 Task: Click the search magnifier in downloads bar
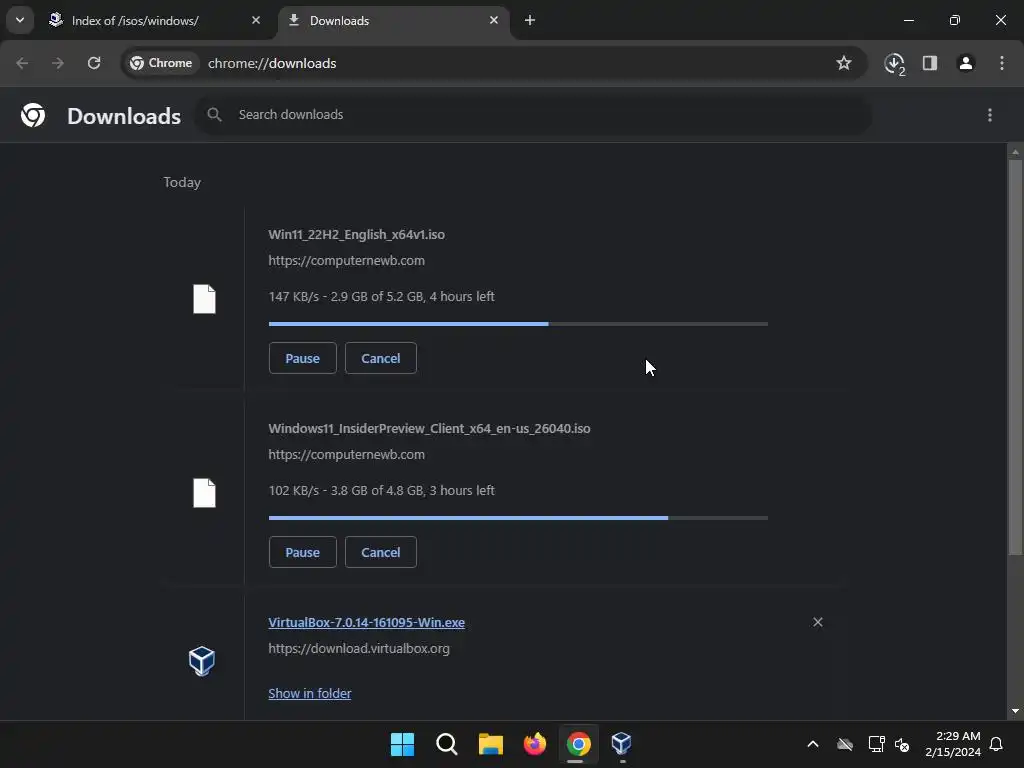point(214,115)
